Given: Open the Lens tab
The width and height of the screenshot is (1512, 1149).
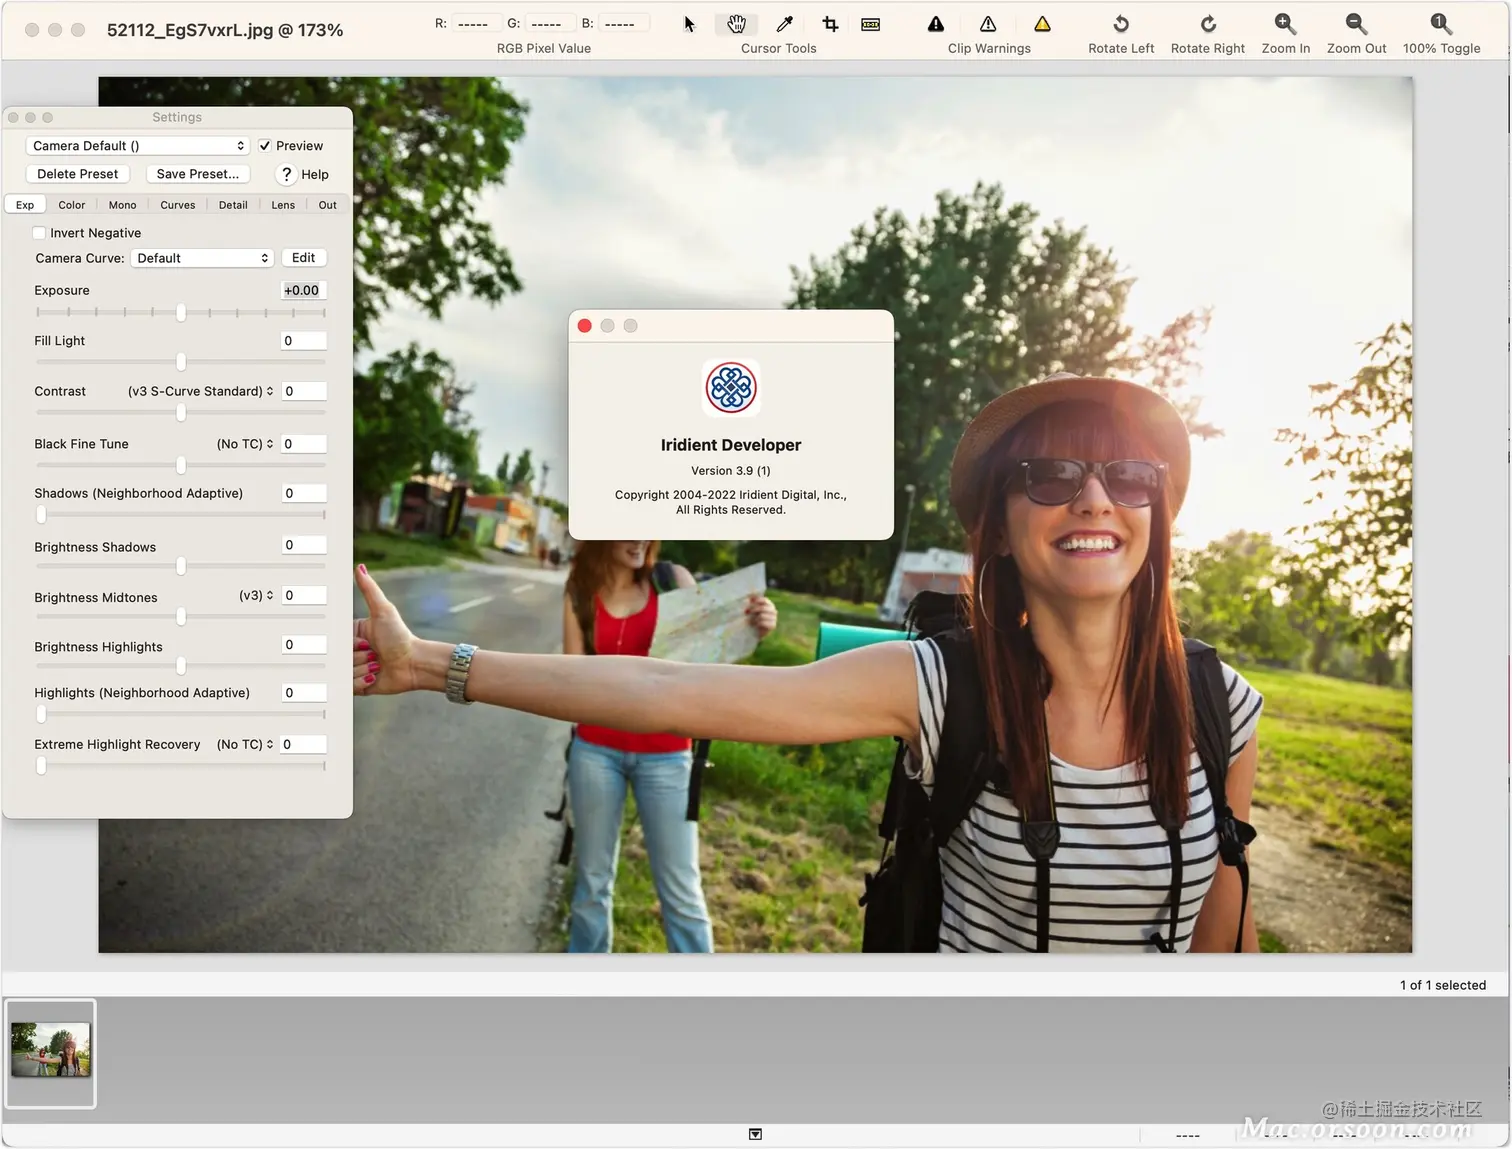Looking at the screenshot, I should pos(283,205).
